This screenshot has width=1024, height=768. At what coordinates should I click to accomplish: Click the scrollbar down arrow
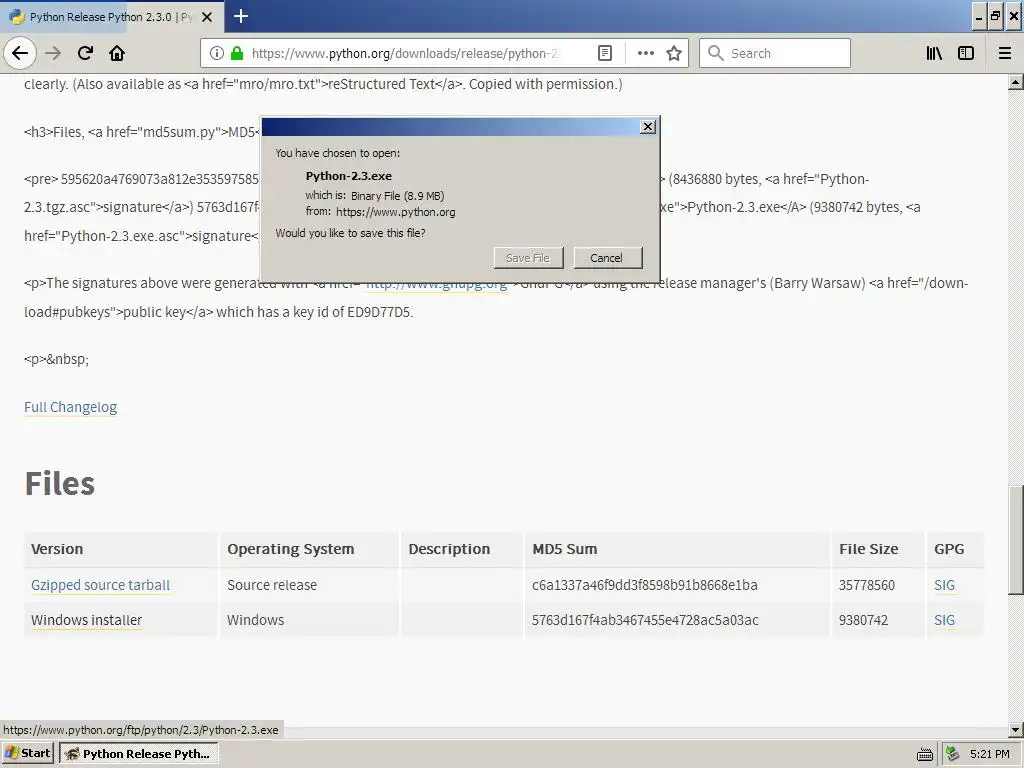pyautogui.click(x=1016, y=729)
